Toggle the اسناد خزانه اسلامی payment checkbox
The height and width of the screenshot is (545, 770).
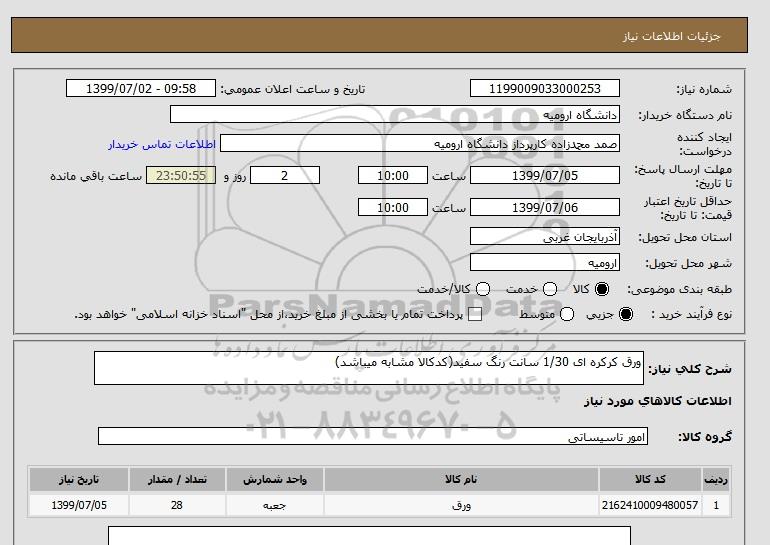(475, 315)
